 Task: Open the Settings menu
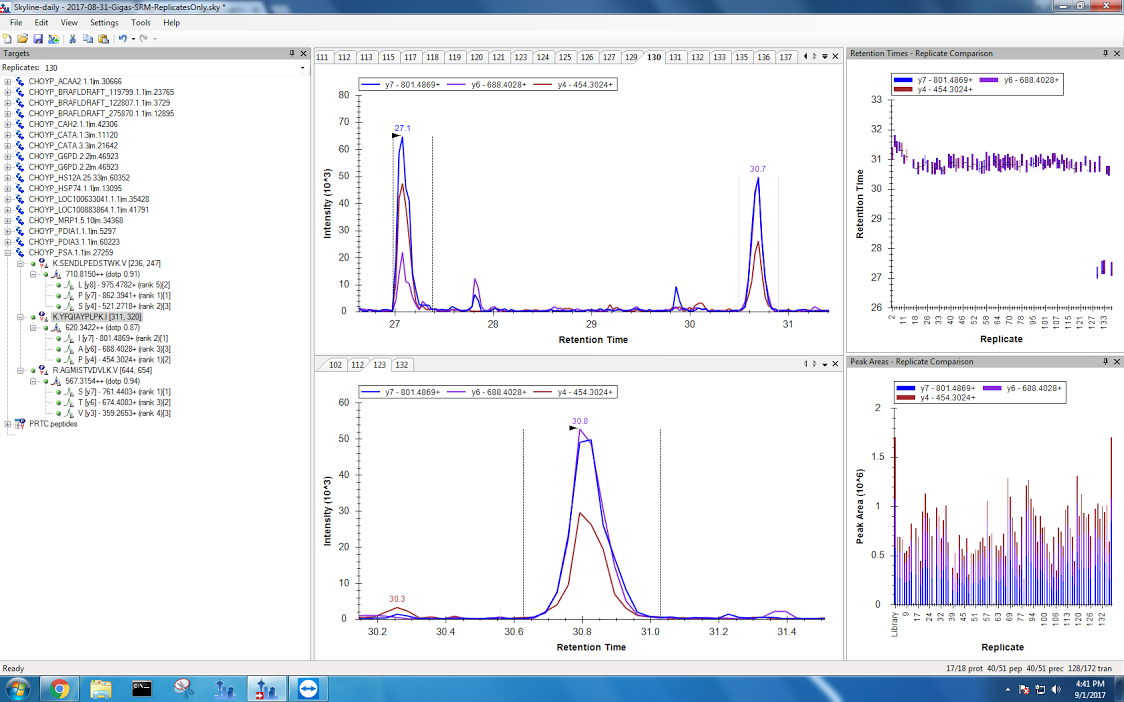point(104,22)
